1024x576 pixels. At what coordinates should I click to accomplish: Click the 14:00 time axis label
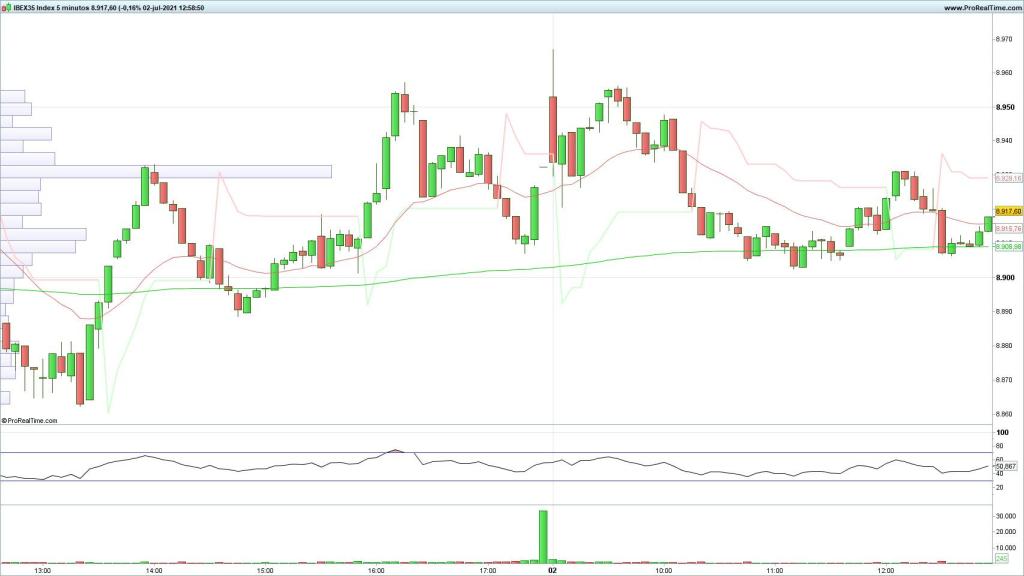[153, 571]
